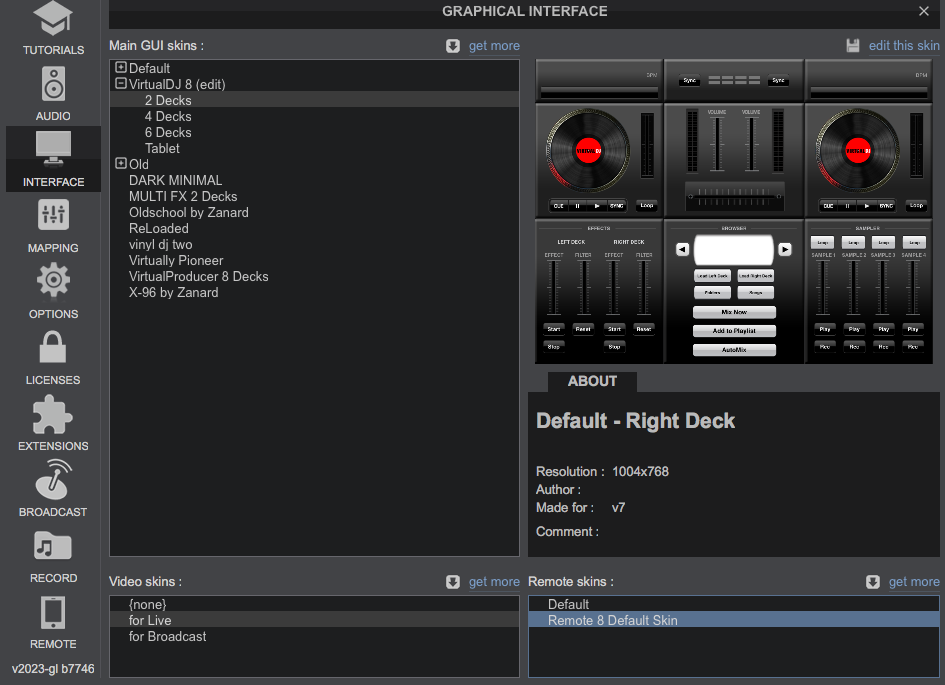
Task: Open the Audio speaker settings icon
Action: pos(53,84)
